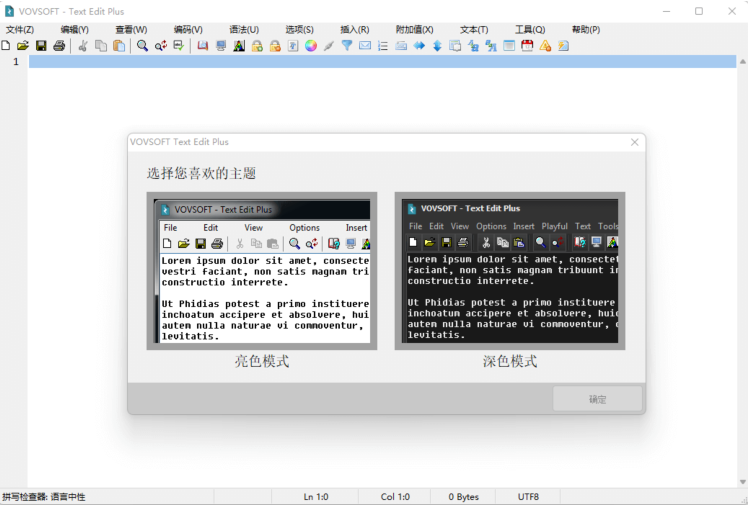
Task: Open the 编辑(Y) menu
Action: click(74, 30)
